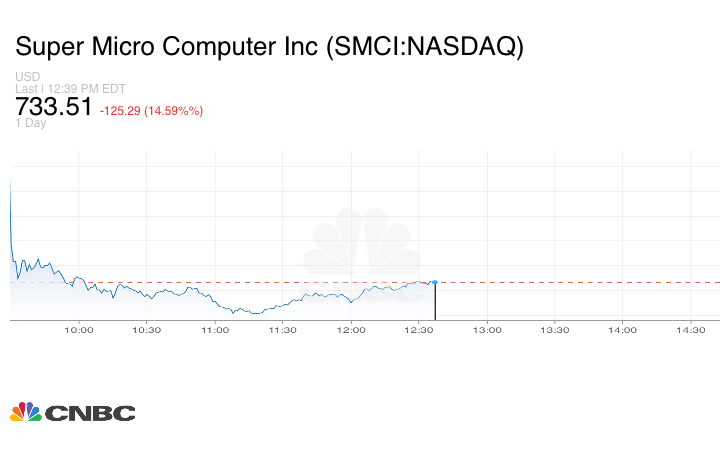720x450 pixels.
Task: Click the 14:30 time axis label
Action: [691, 330]
